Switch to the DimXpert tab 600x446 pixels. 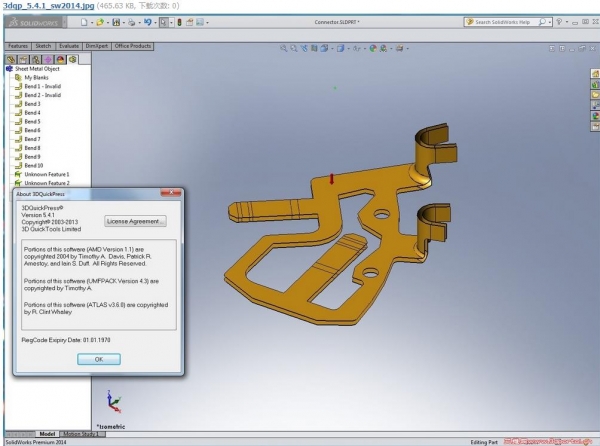(96, 46)
